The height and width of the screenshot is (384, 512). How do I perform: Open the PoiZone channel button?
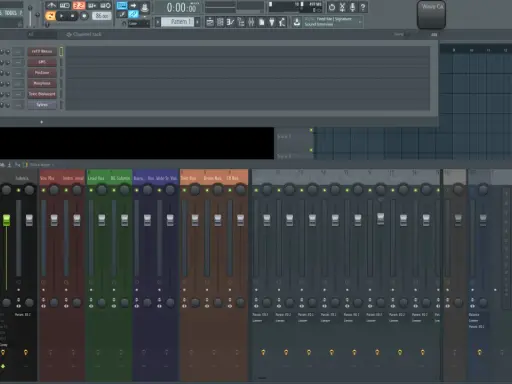click(x=42, y=73)
